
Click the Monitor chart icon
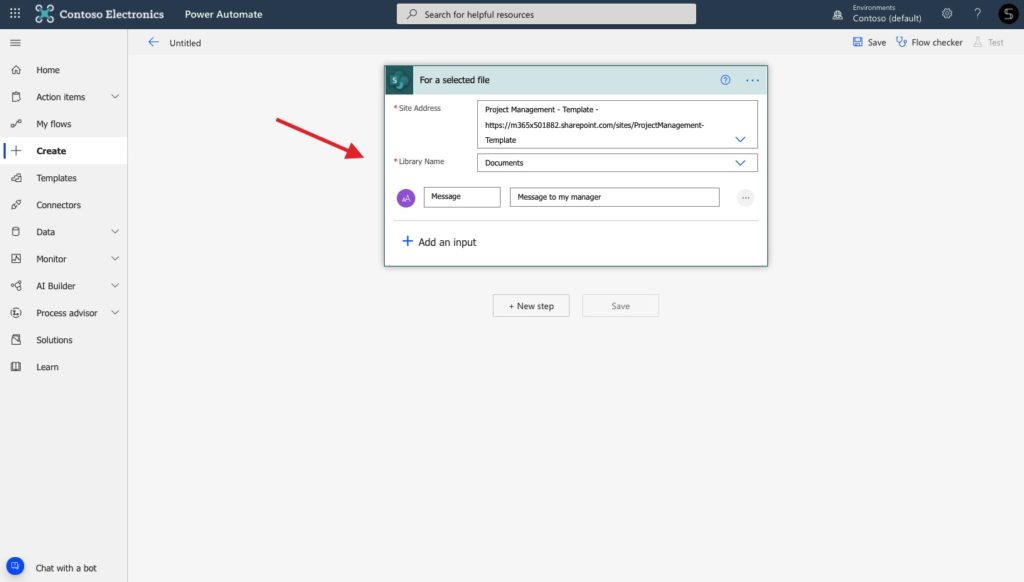point(16,259)
